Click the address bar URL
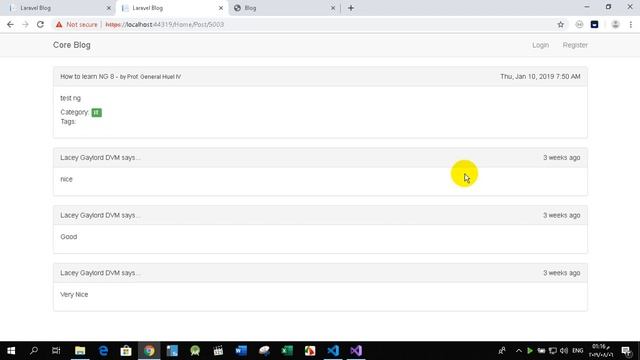This screenshot has height=360, width=640. point(165,24)
